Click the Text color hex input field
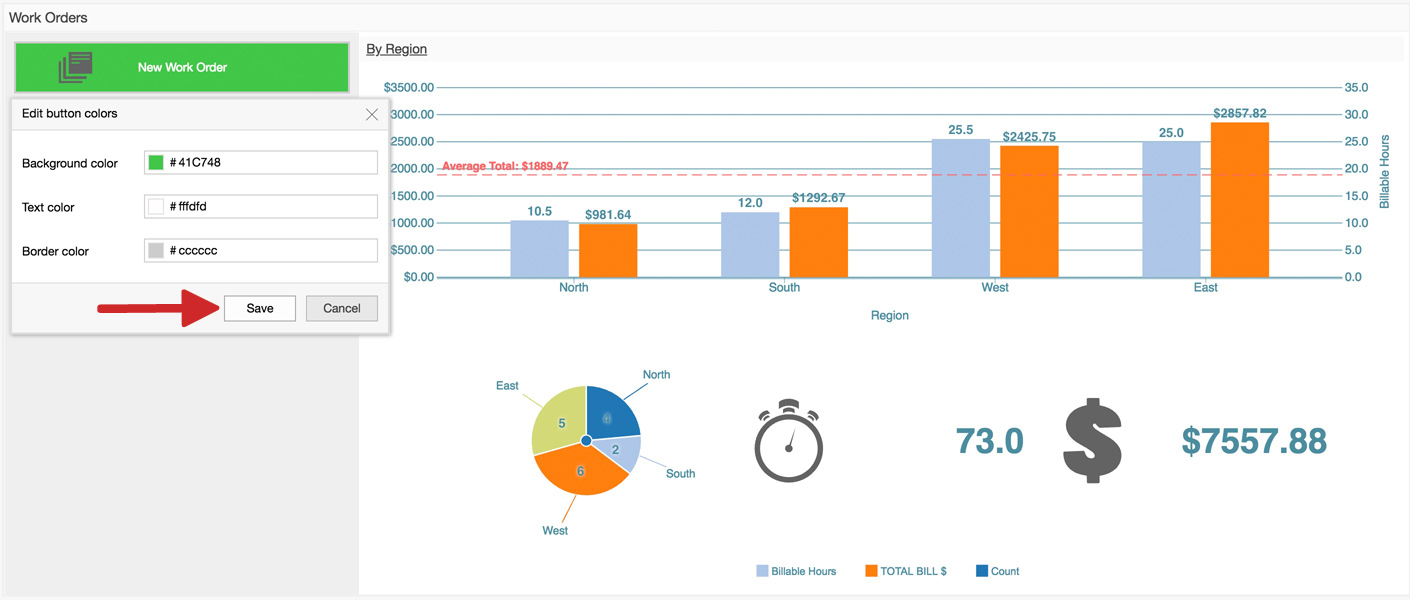This screenshot has width=1410, height=600. click(x=270, y=207)
